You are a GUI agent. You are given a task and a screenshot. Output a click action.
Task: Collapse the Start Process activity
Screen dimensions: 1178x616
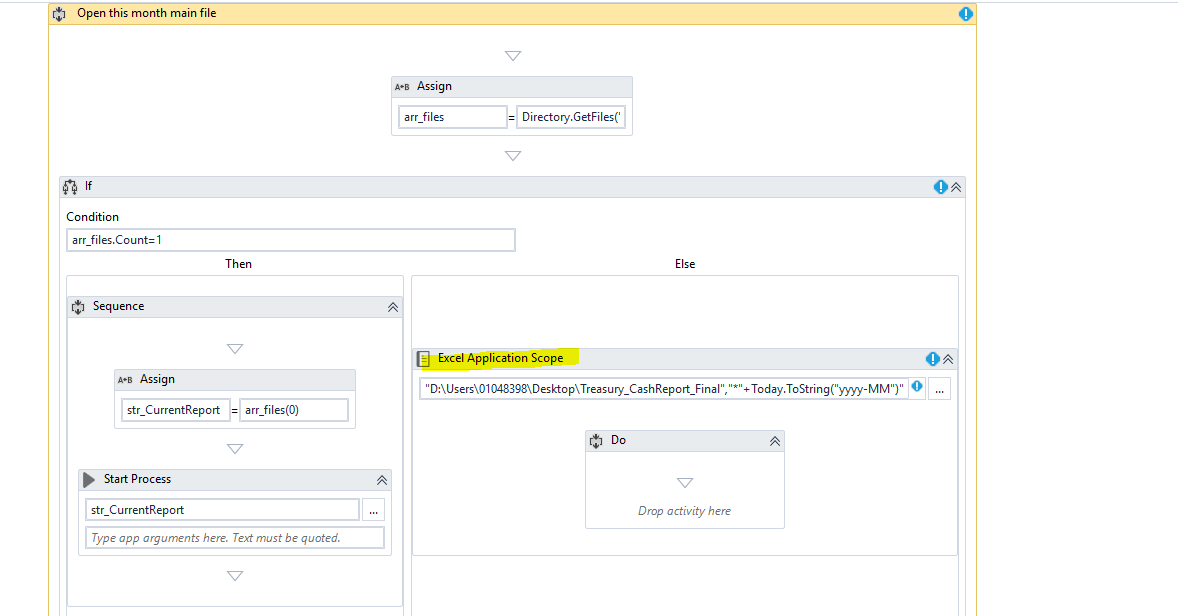click(x=382, y=479)
